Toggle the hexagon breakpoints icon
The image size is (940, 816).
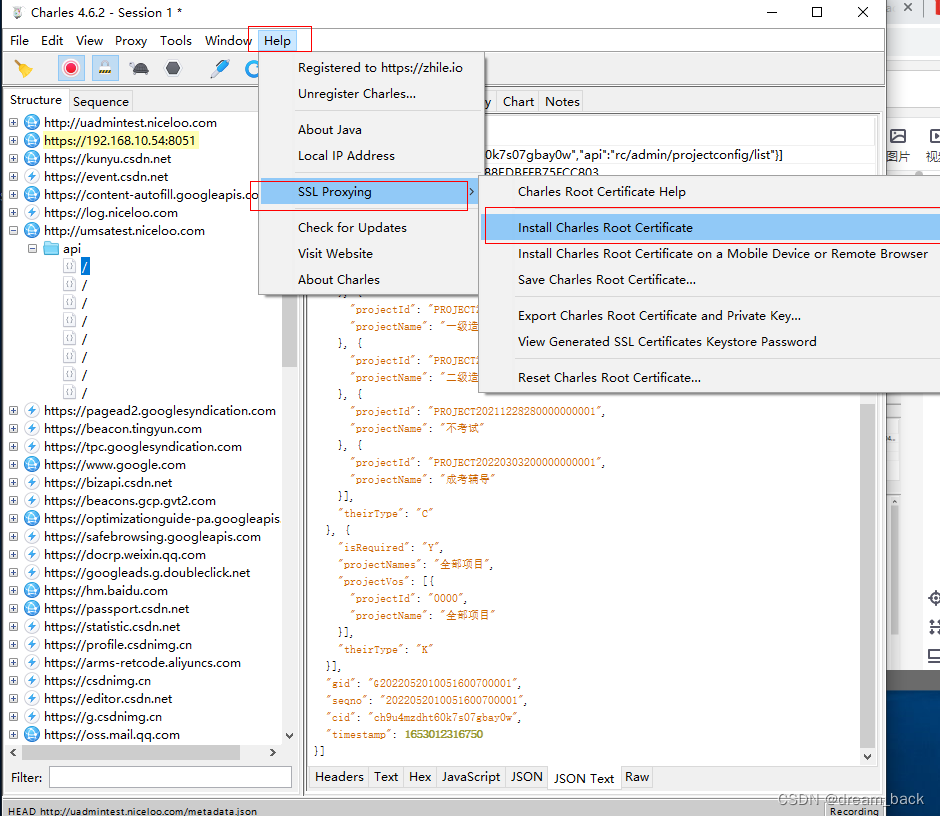point(173,68)
